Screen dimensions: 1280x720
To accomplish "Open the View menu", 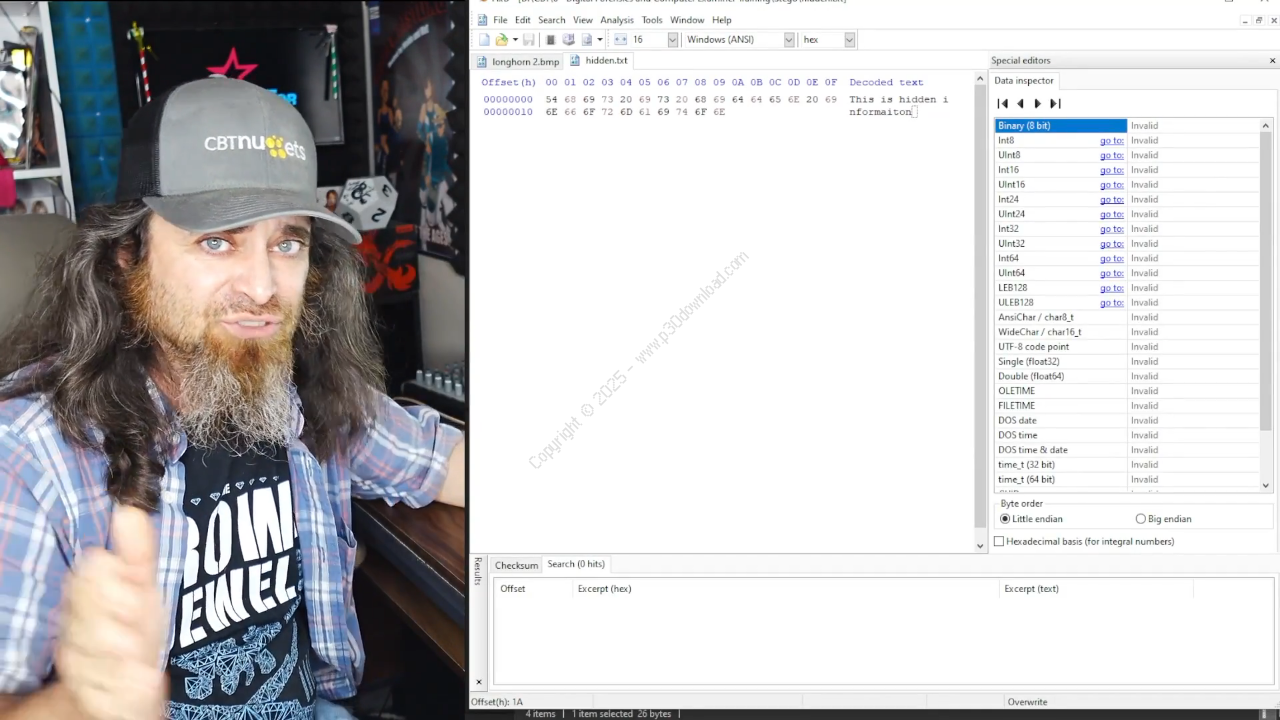I will point(583,20).
